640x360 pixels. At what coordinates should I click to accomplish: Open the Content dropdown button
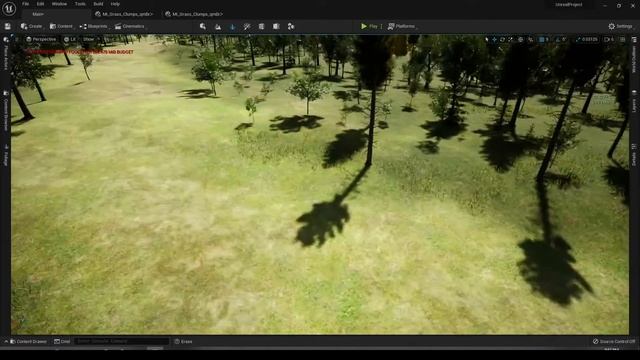pos(61,26)
